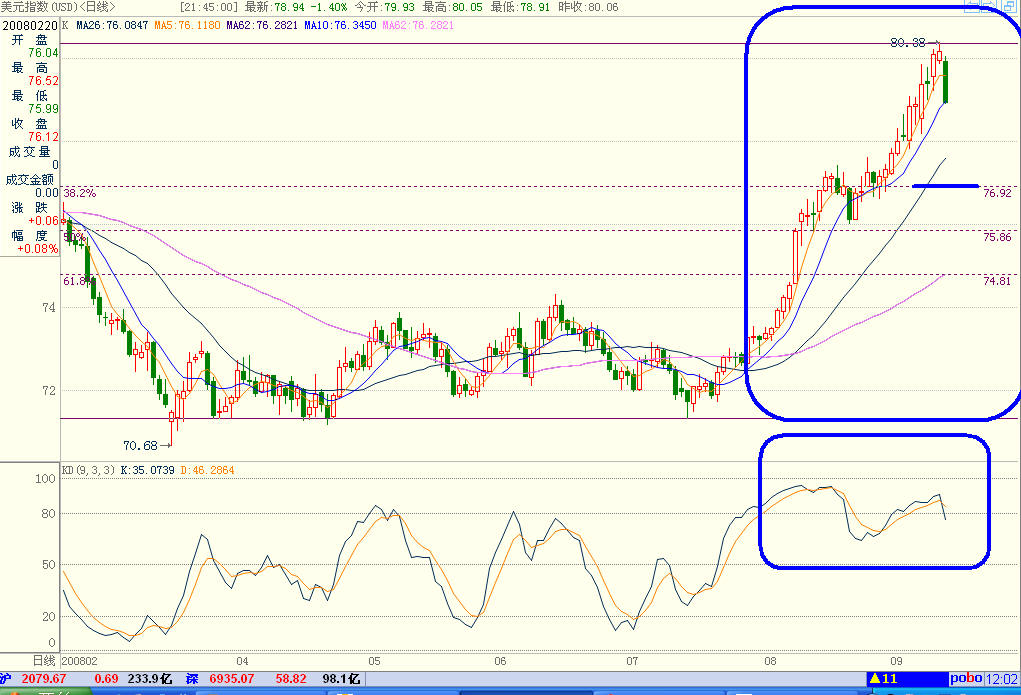Click the yellow triangle alert showing 11
The height and width of the screenshot is (695, 1021).
(884, 678)
